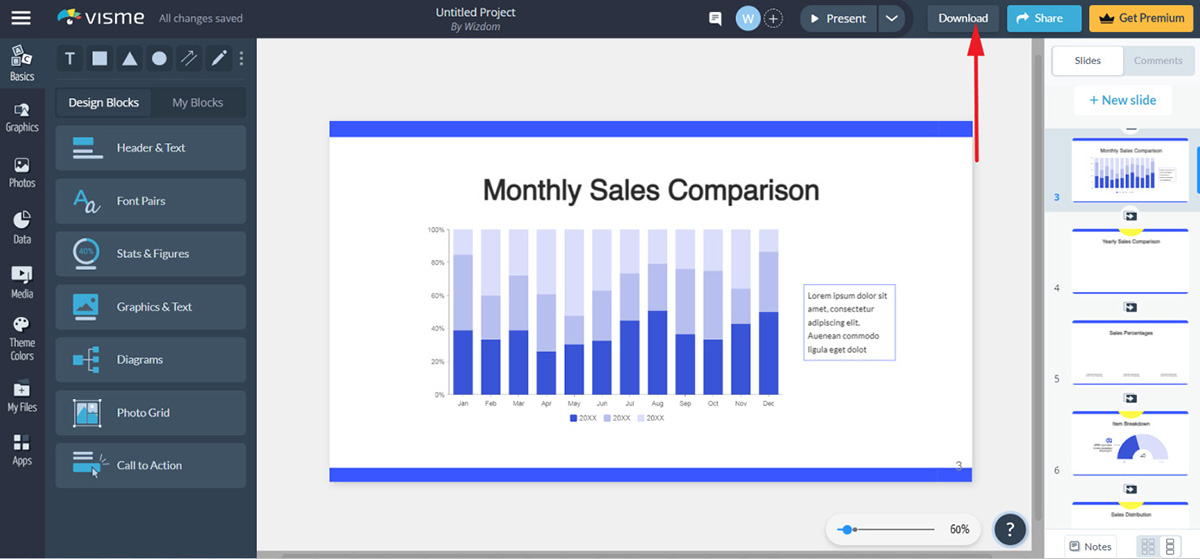
Task: Adjust the zoom slider handle
Action: 848,529
